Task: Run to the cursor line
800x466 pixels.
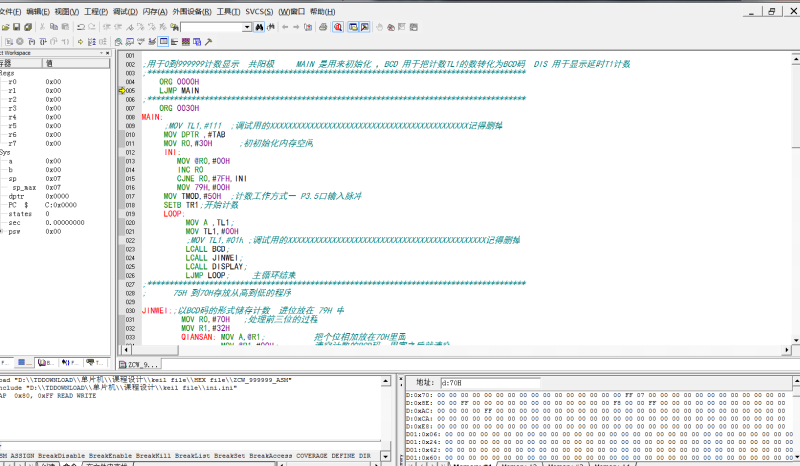Action: (65, 42)
